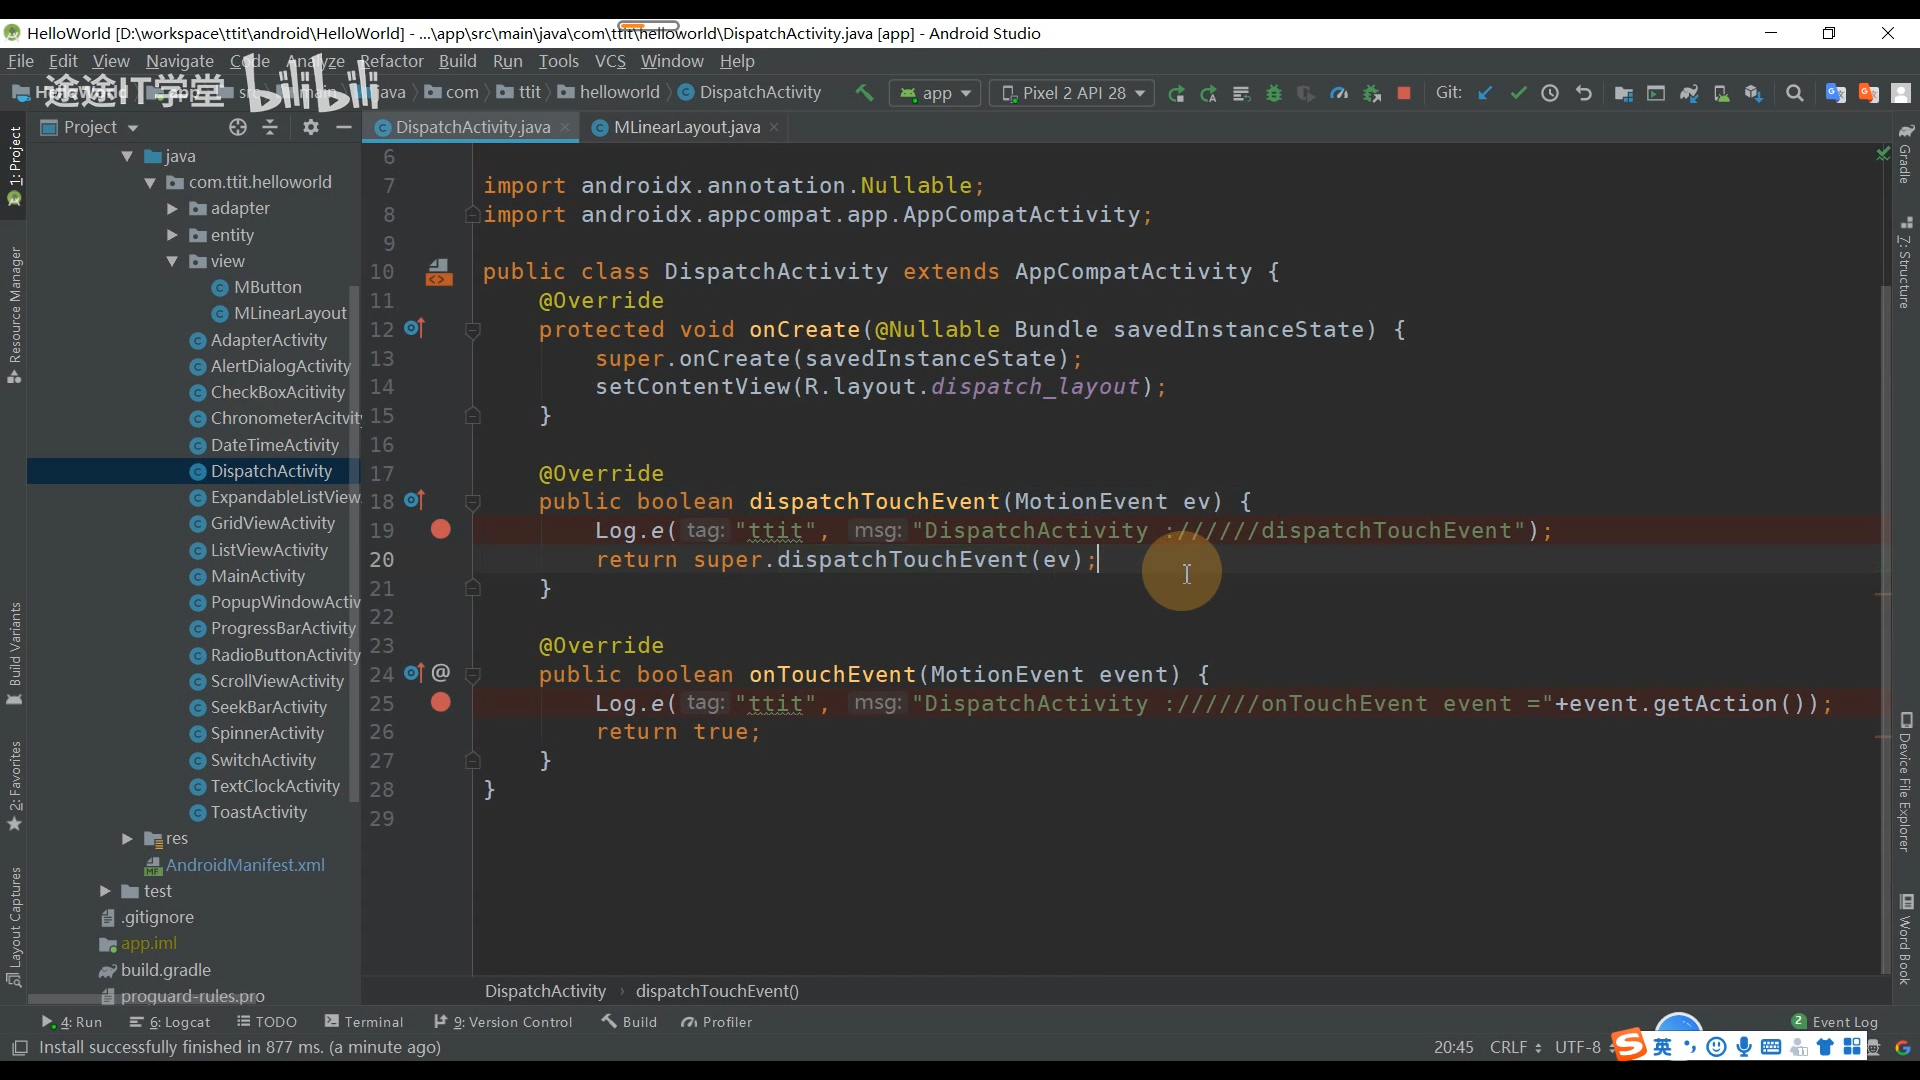The height and width of the screenshot is (1080, 1920).
Task: Open the Event Log
Action: click(1835, 1022)
